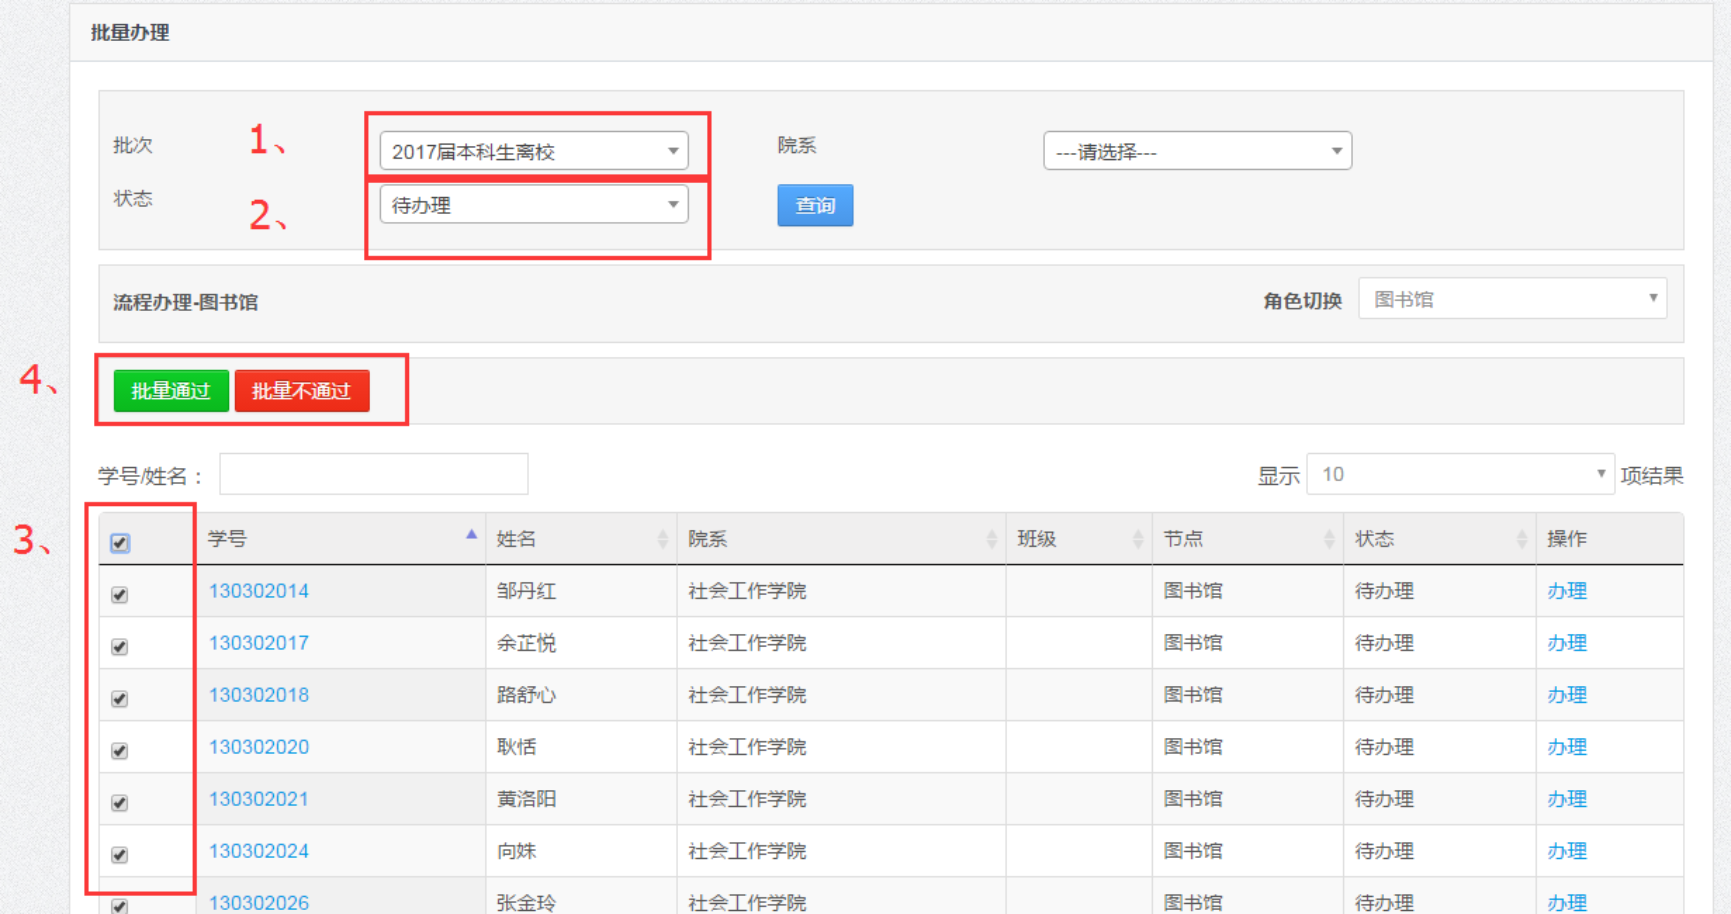Expand the 院系 dropdown with 请选择
The width and height of the screenshot is (1731, 914).
1197,151
